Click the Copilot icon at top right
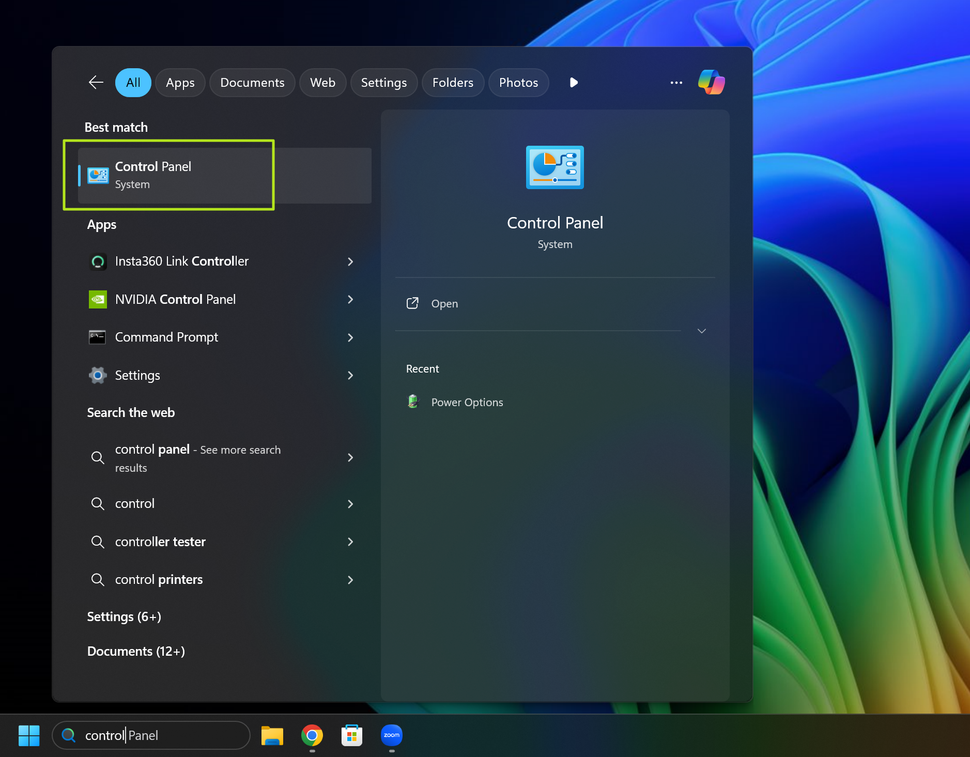 711,82
